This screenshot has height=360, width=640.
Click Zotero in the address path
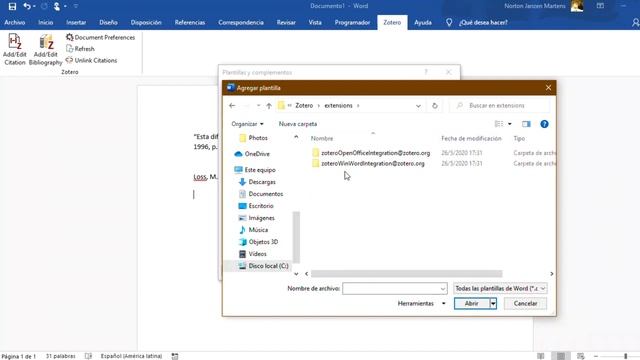click(304, 105)
